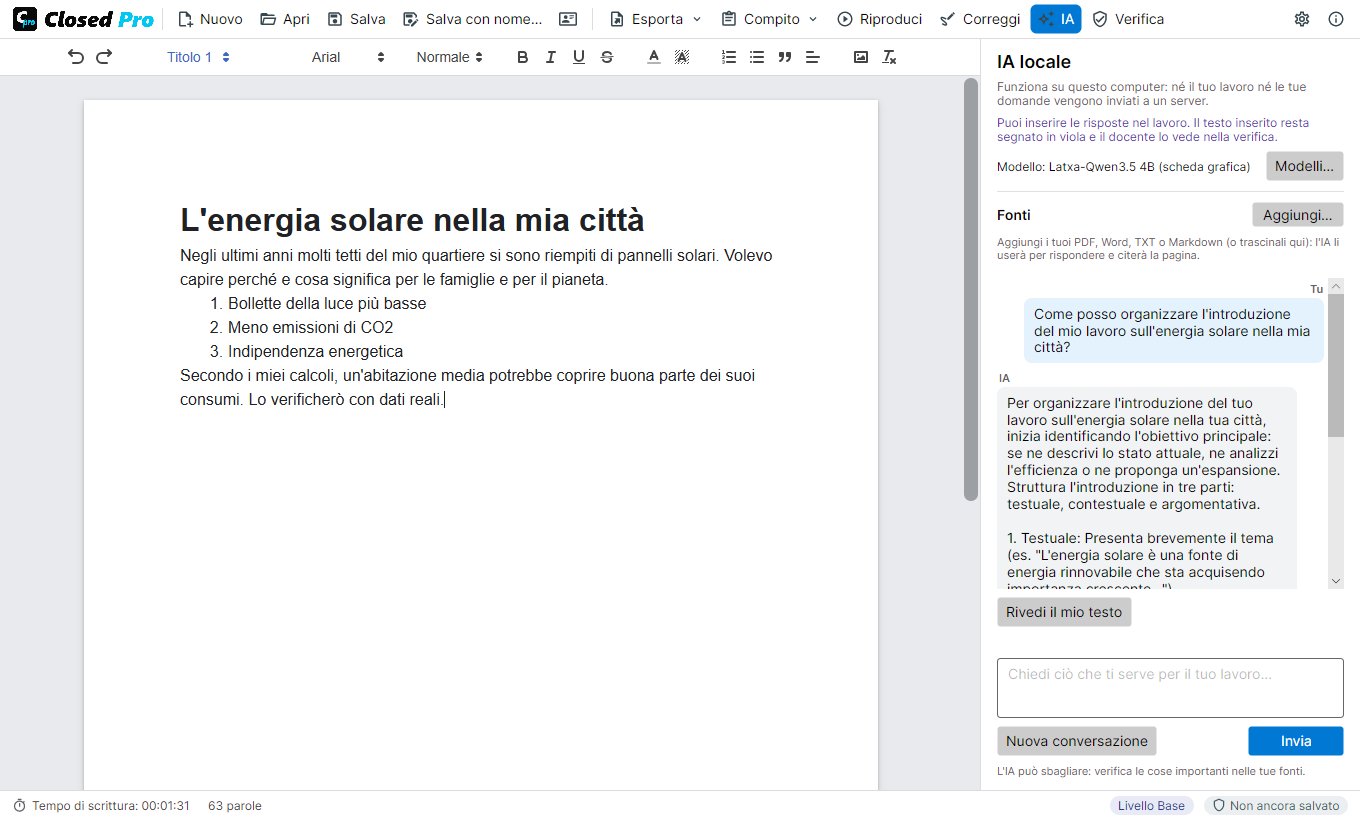Click the document editor scrollbar
The width and height of the screenshot is (1360, 820).
click(970, 290)
